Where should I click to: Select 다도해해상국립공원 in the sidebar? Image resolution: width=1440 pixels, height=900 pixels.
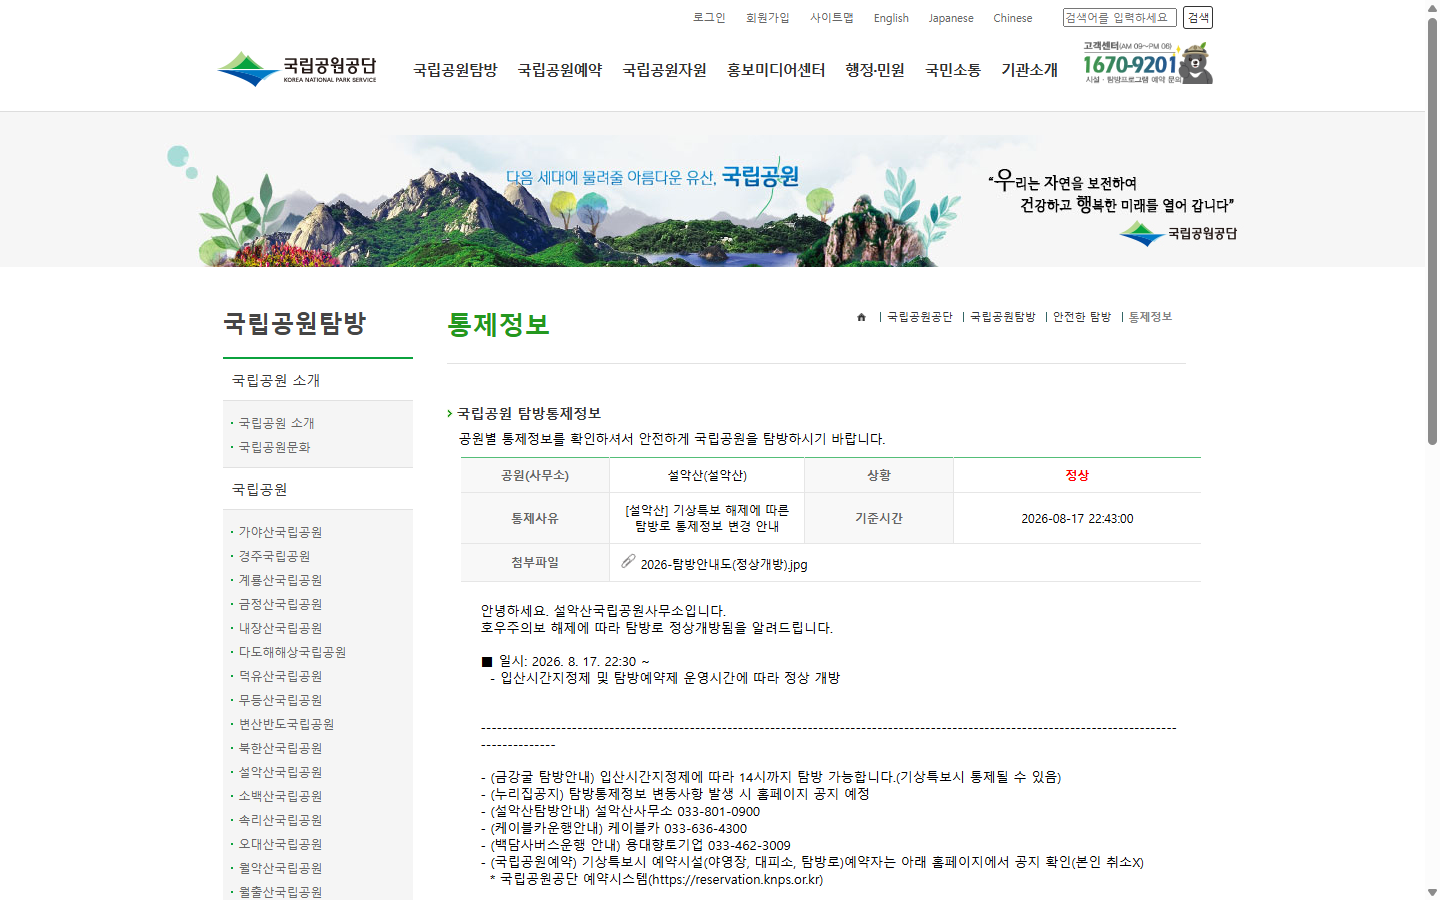pyautogui.click(x=293, y=652)
